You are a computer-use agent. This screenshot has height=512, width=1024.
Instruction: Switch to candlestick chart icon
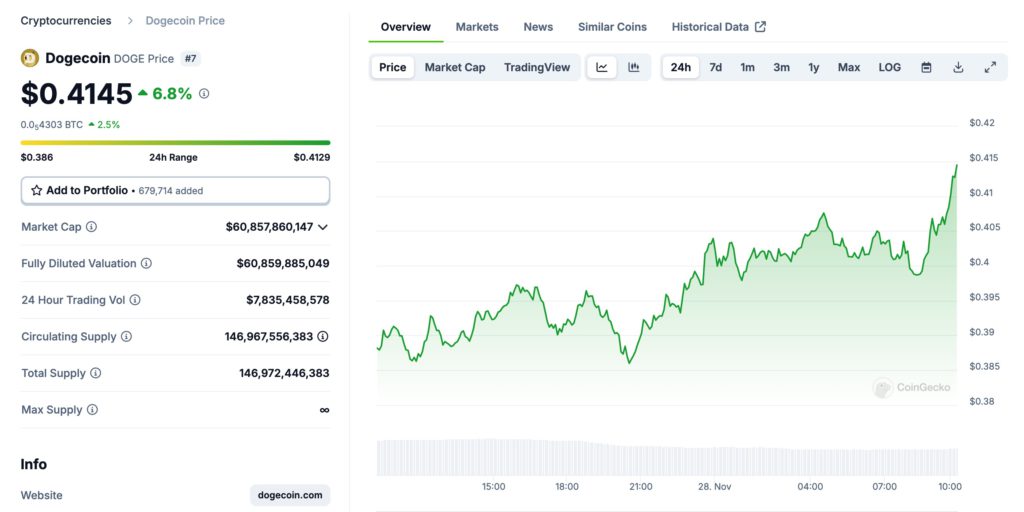(x=634, y=67)
